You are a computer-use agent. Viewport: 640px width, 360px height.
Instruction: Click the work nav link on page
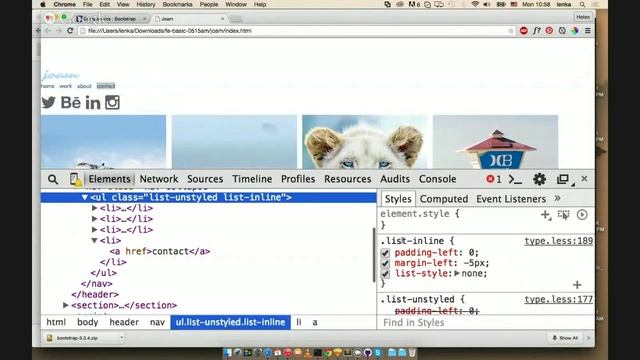65,86
